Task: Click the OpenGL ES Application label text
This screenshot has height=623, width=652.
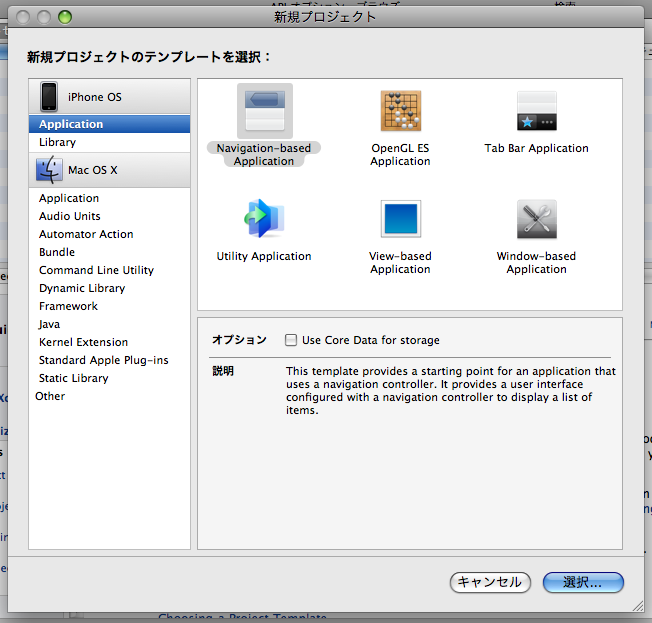Action: pyautogui.click(x=400, y=155)
